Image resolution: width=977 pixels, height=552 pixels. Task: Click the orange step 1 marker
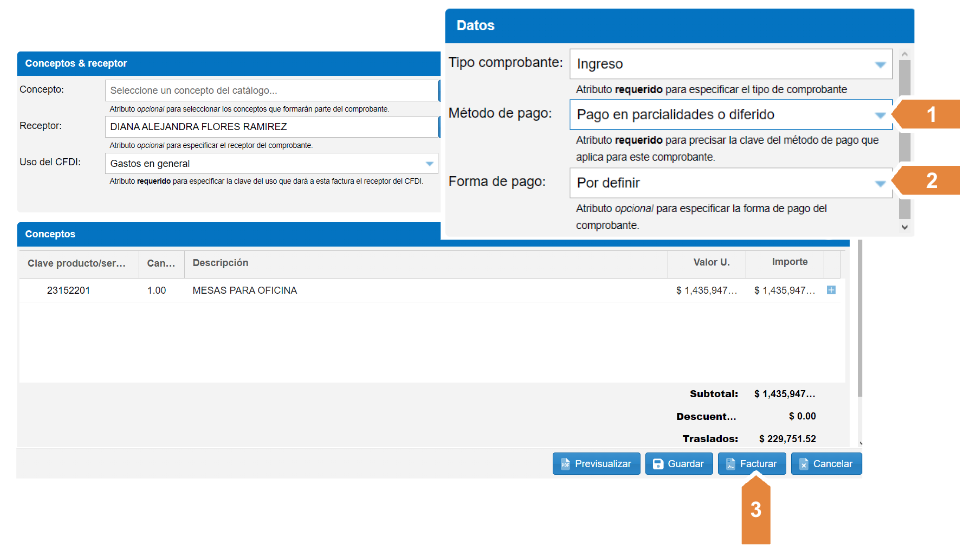(x=930, y=115)
